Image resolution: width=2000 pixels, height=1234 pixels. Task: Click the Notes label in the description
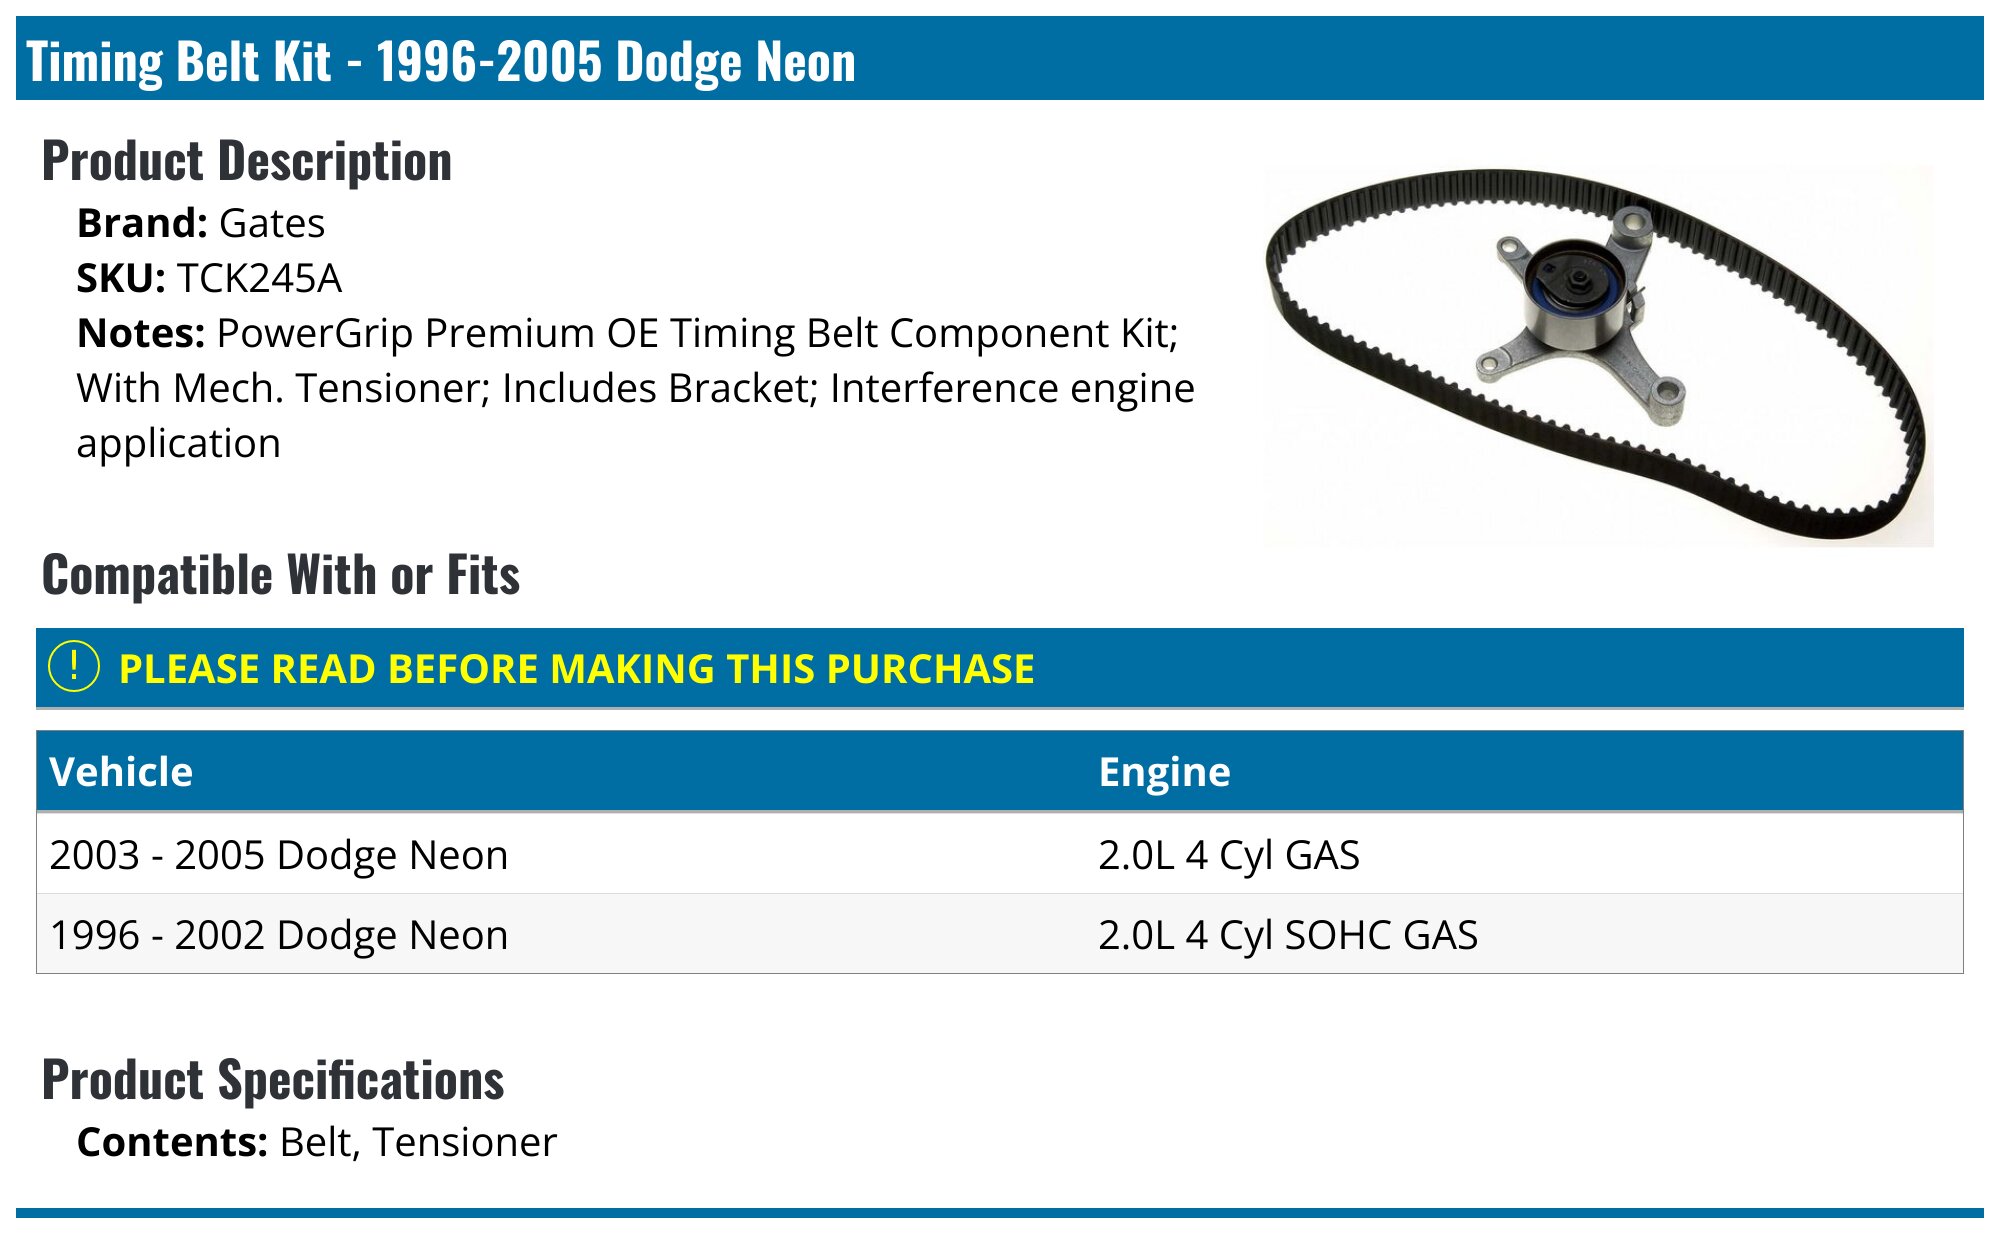[x=141, y=333]
